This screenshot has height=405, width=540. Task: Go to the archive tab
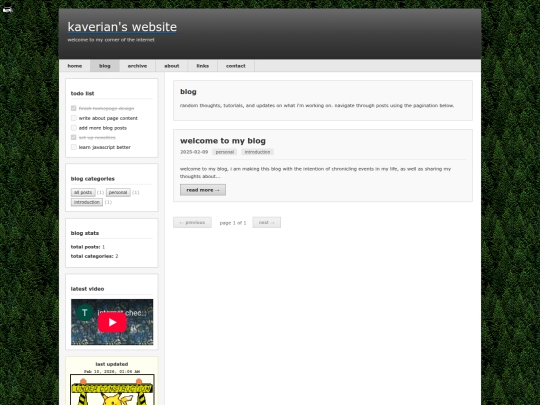pyautogui.click(x=137, y=66)
